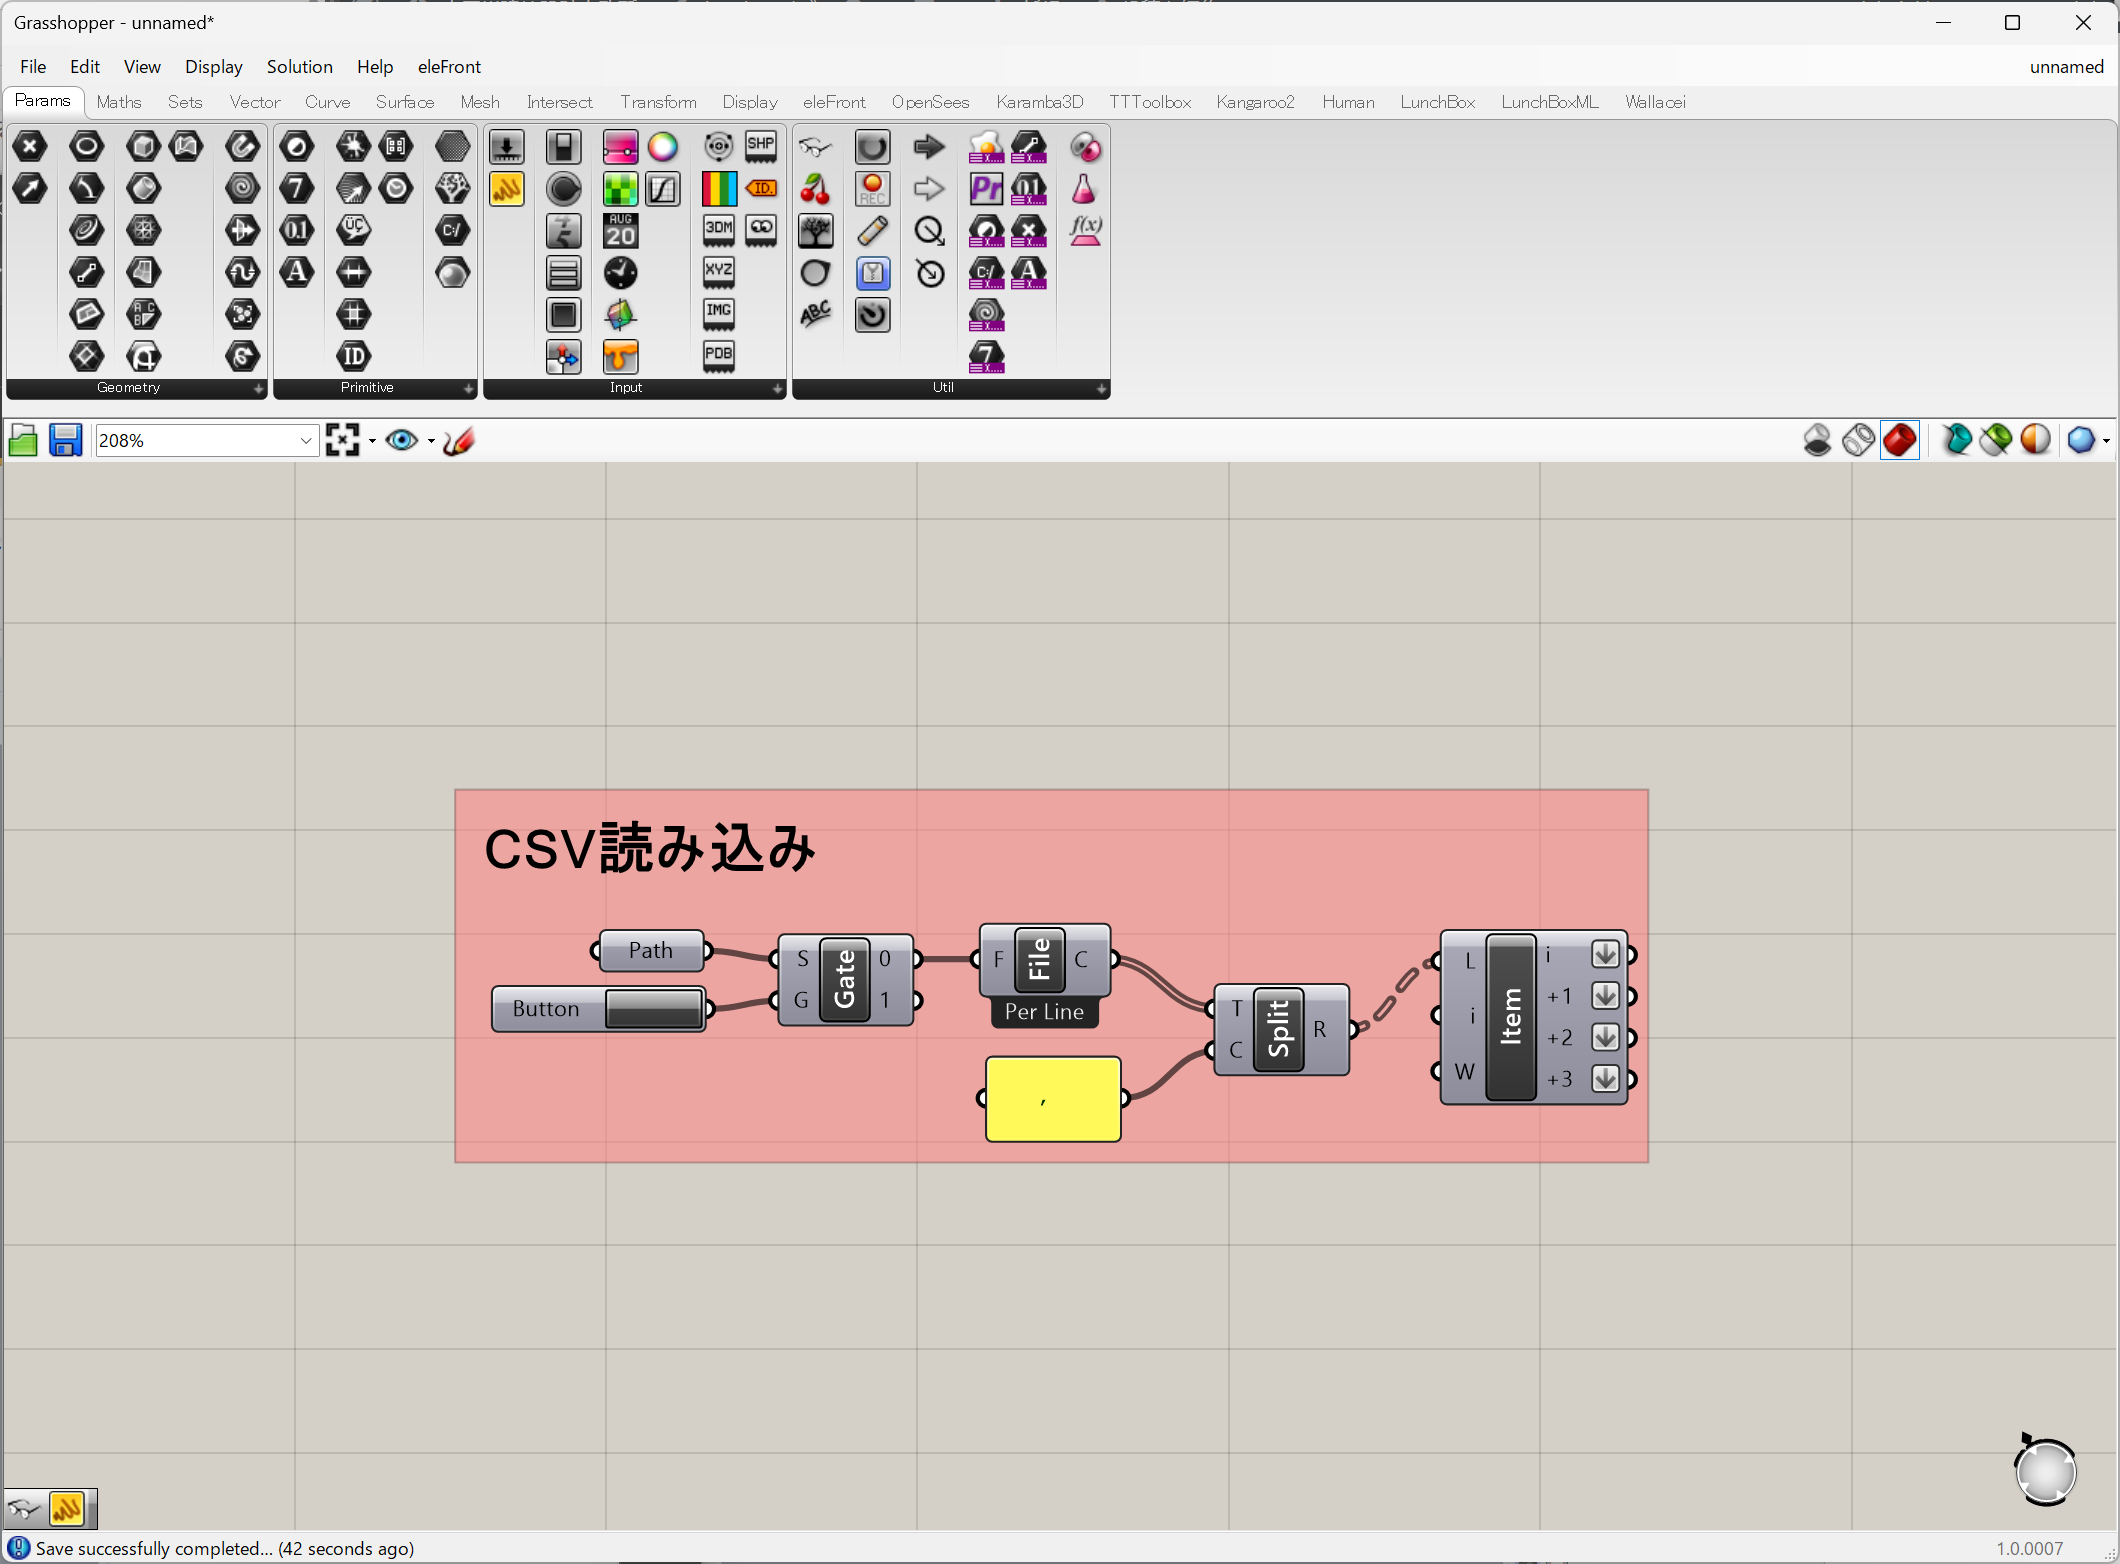Toggle the preview eye icon

tap(402, 440)
